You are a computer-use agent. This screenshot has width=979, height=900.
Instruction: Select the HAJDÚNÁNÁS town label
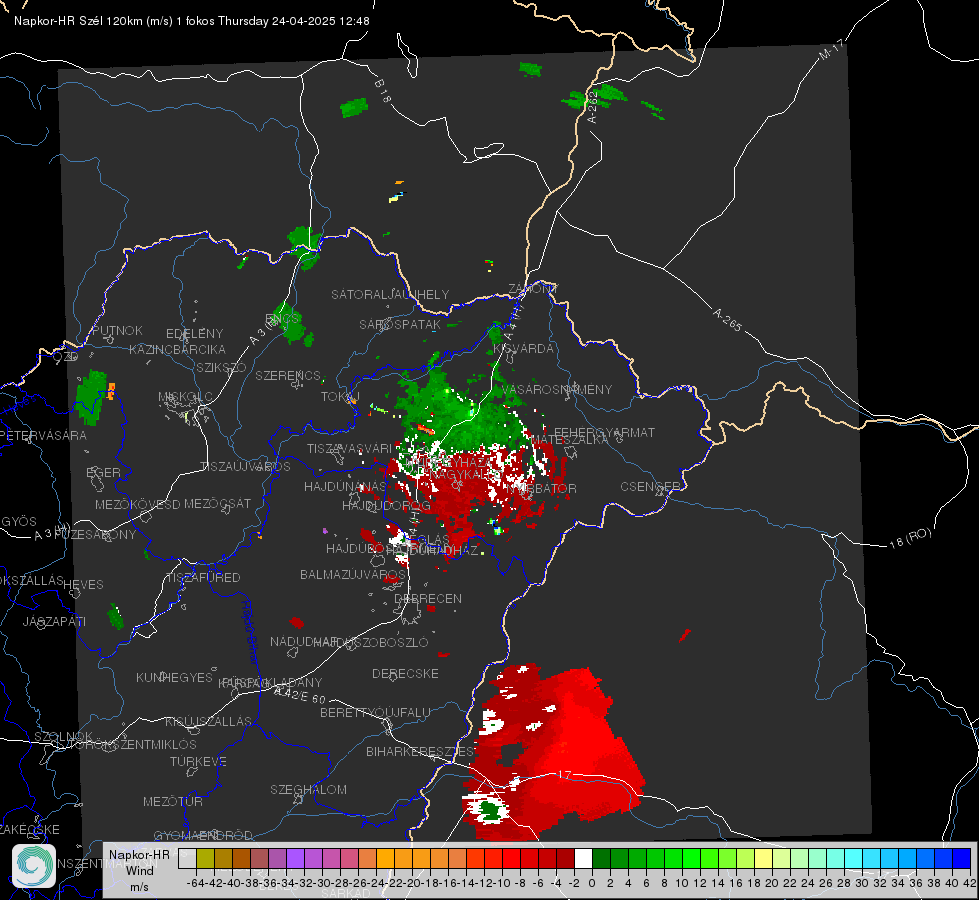345,486
